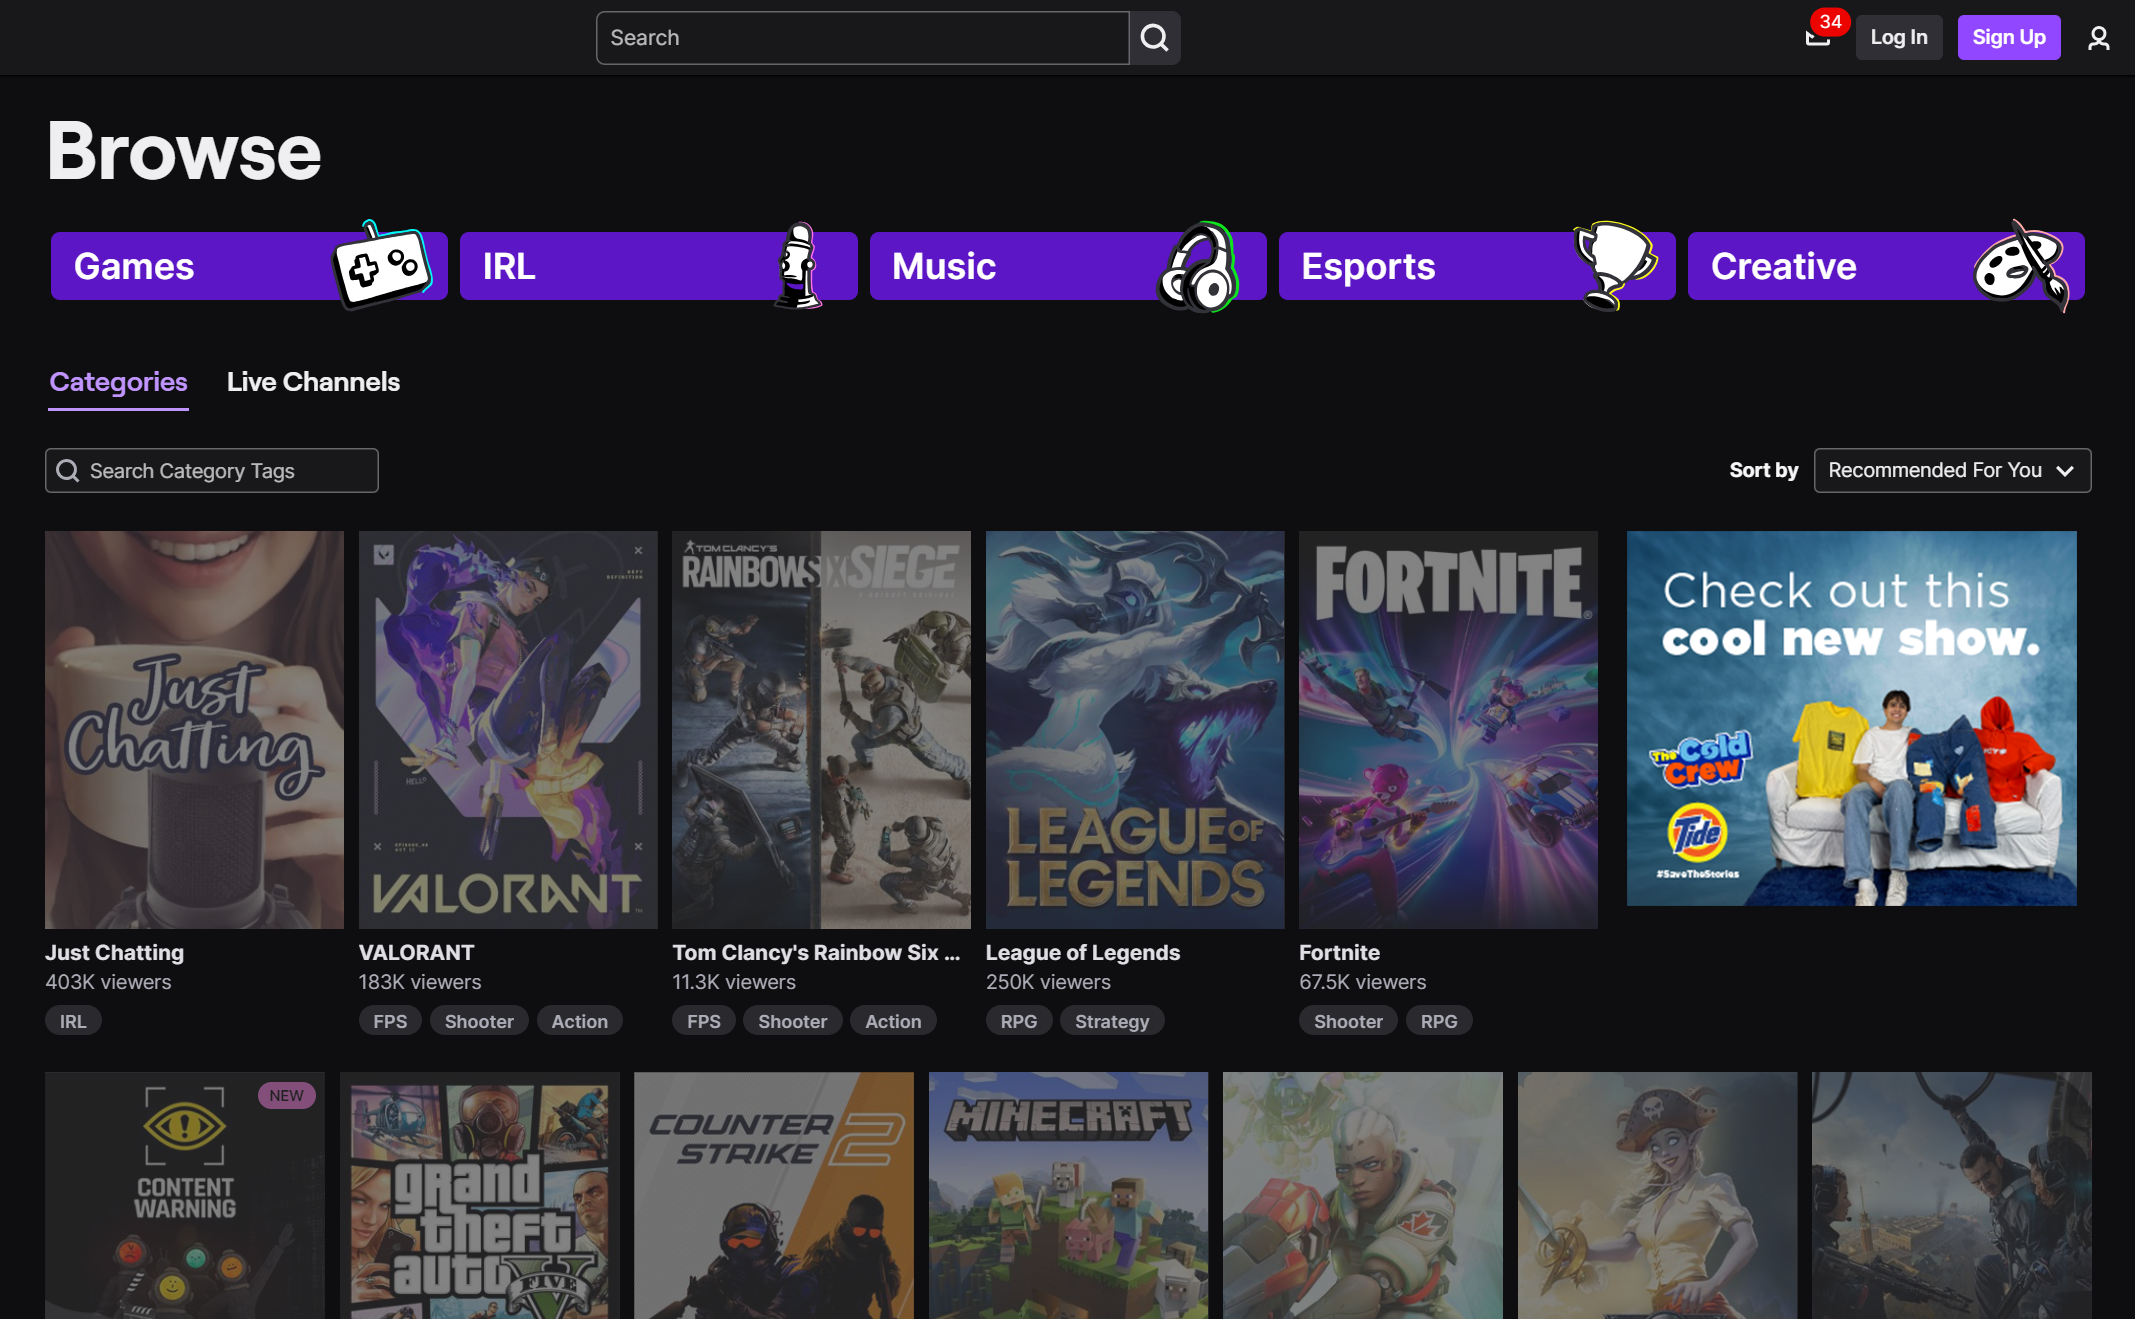Click the 403K viewers text
Image resolution: width=2135 pixels, height=1319 pixels.
pyautogui.click(x=108, y=982)
